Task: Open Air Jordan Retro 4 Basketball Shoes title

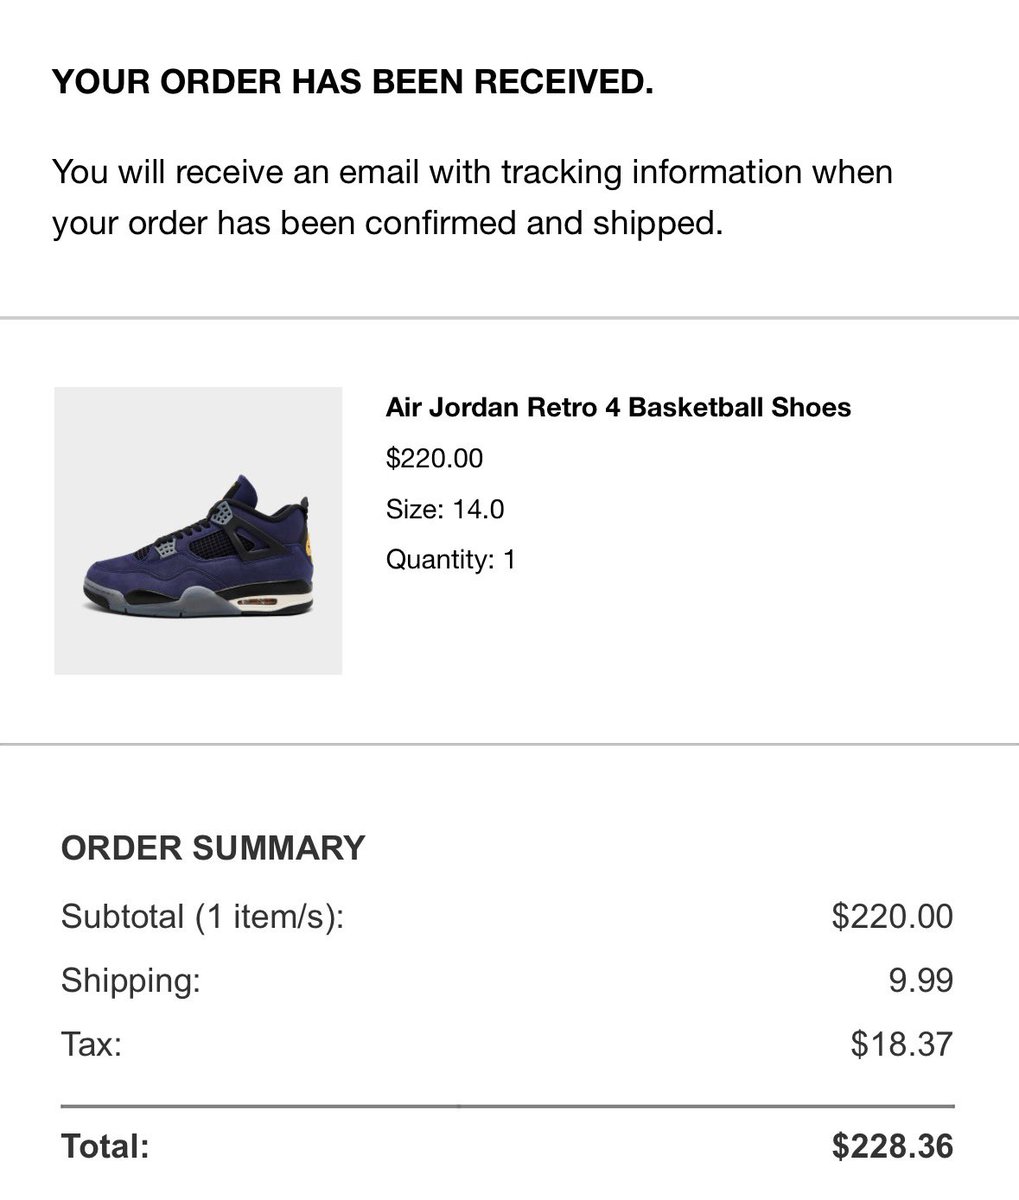Action: [618, 408]
